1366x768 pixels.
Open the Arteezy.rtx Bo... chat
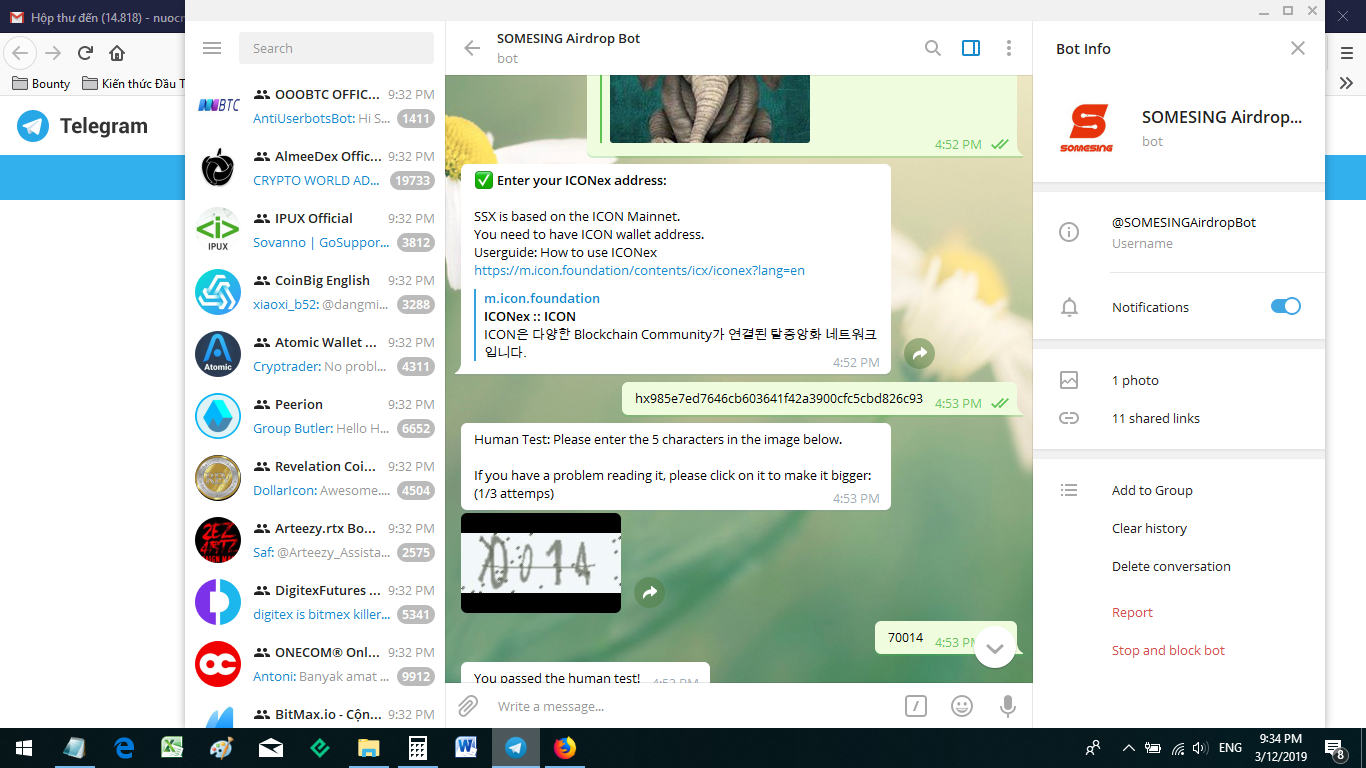coord(315,540)
